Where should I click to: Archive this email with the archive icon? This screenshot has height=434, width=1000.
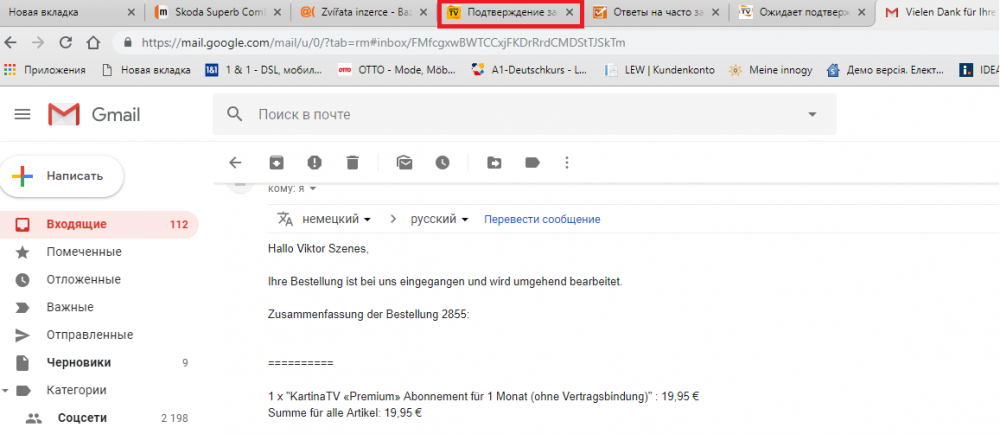(276, 163)
